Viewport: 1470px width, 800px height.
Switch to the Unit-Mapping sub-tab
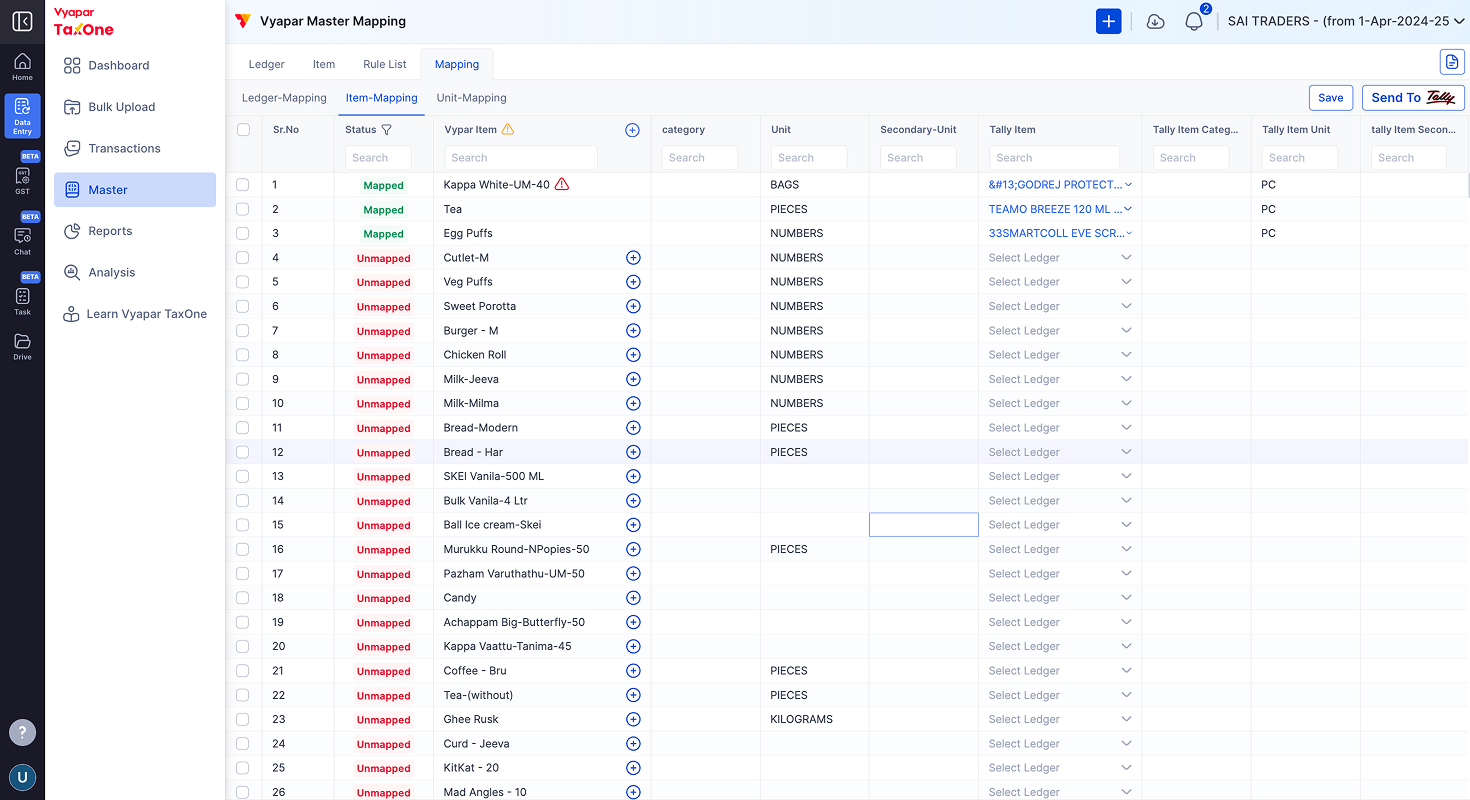coord(472,98)
